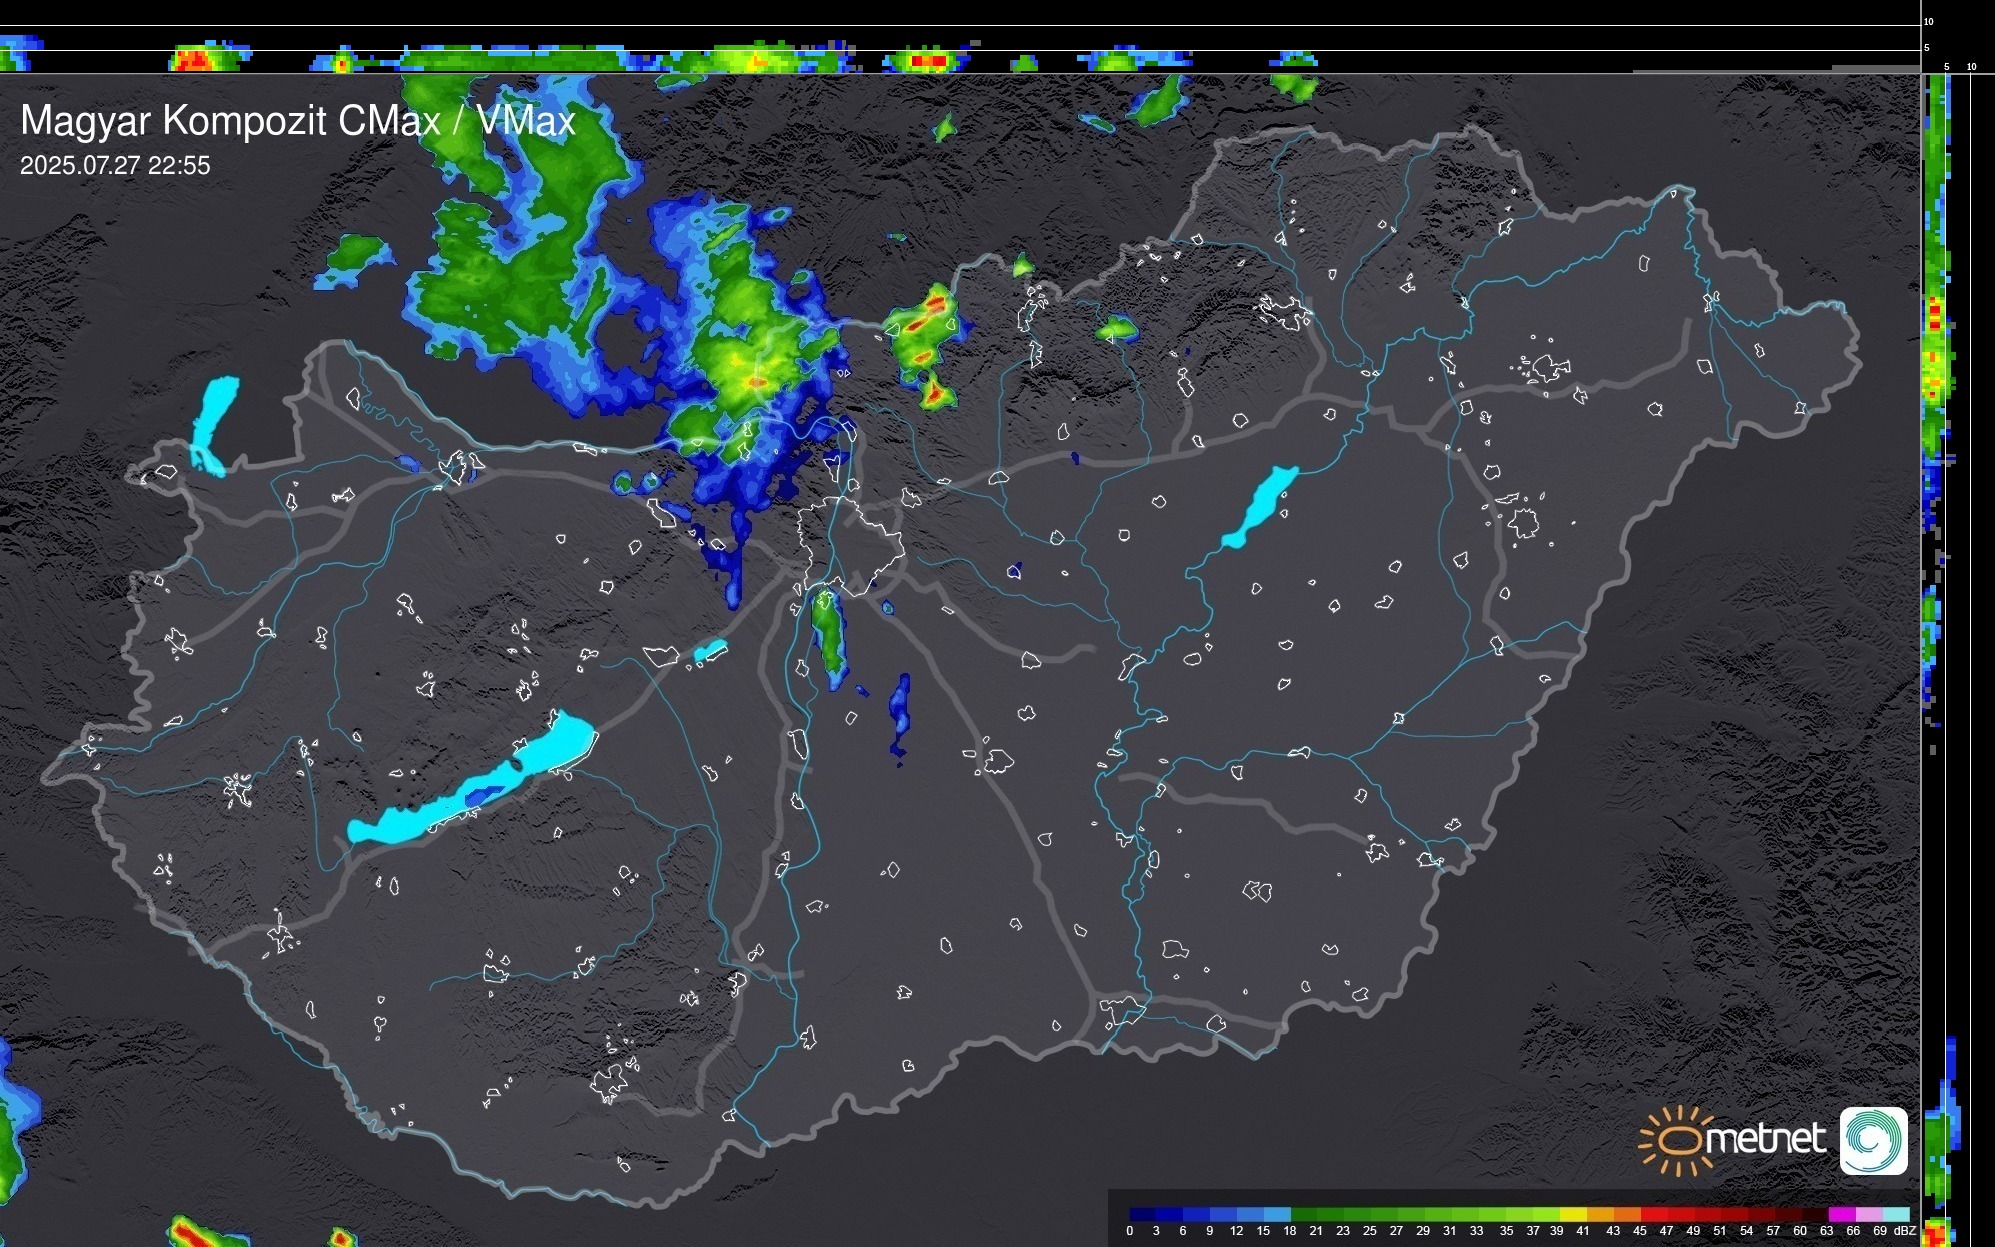
Task: Click the small cyan Lake Velence
Action: click(710, 651)
